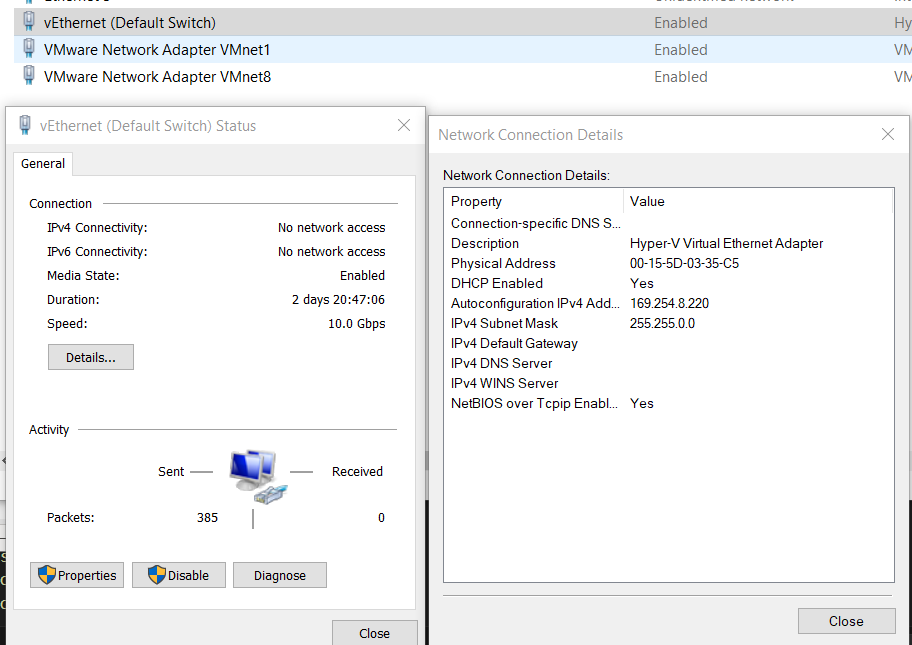Select the DHCP Enabled row

coord(669,283)
